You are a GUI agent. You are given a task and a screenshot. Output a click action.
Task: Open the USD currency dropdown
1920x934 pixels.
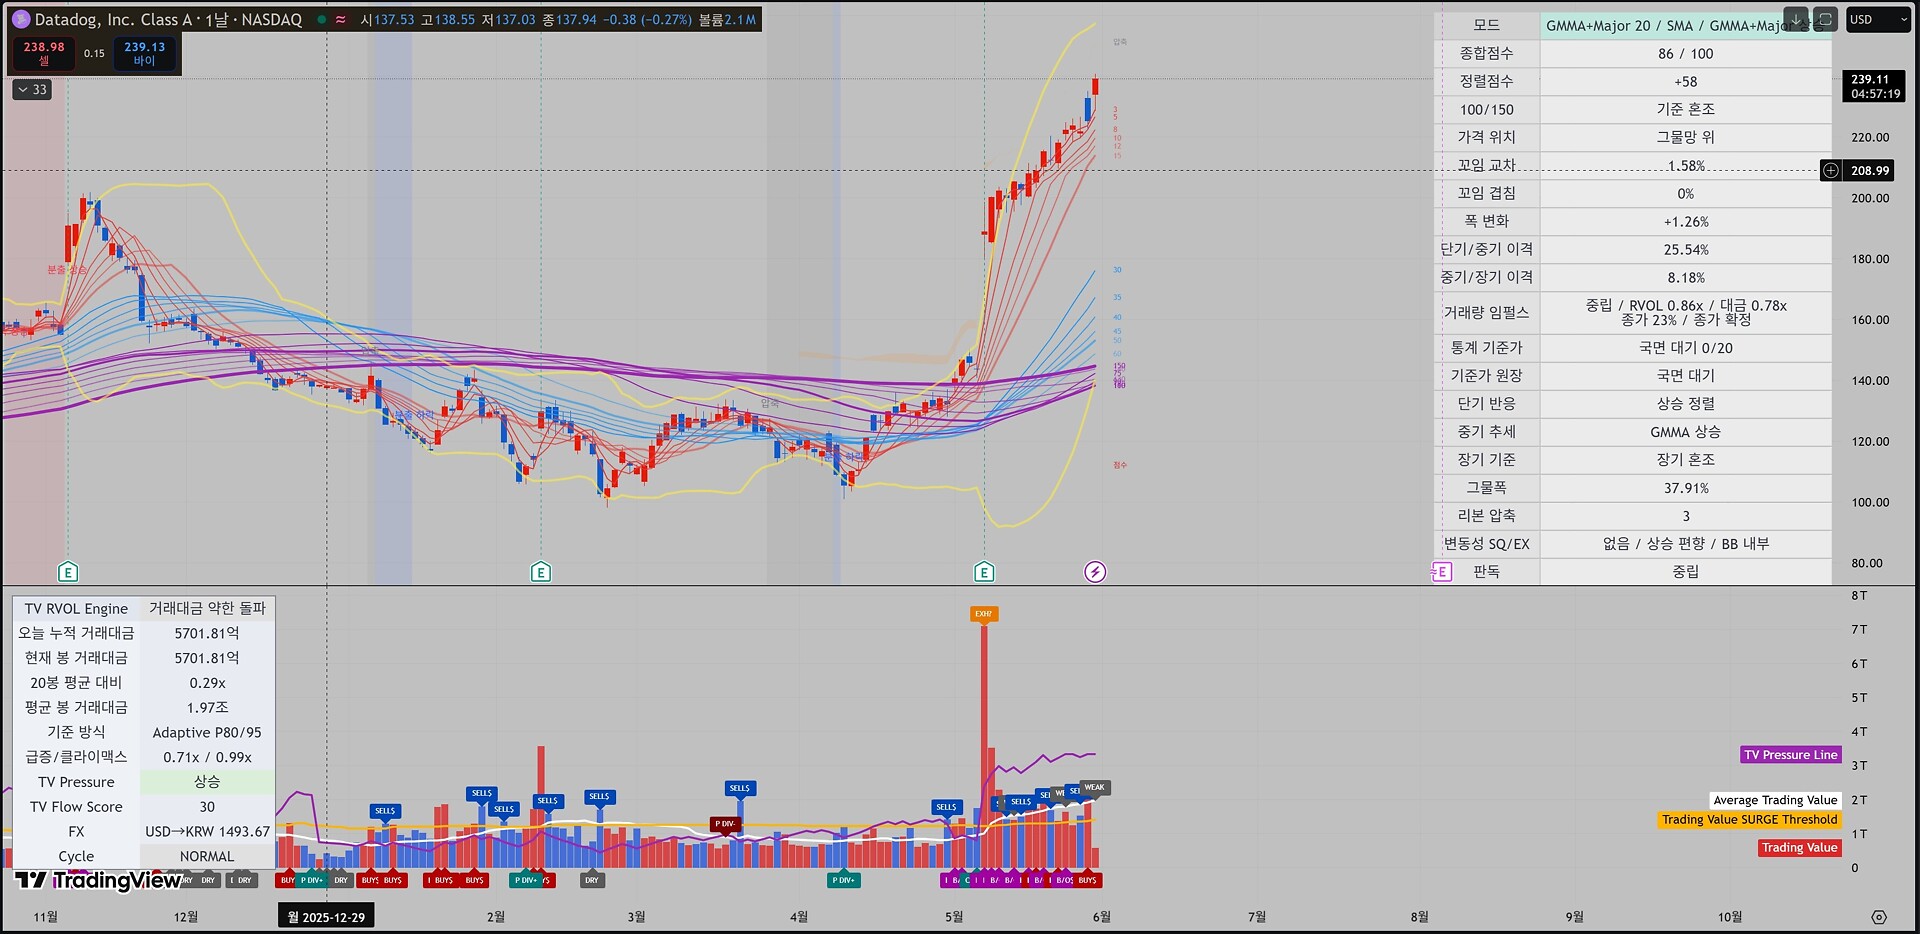click(x=1878, y=19)
